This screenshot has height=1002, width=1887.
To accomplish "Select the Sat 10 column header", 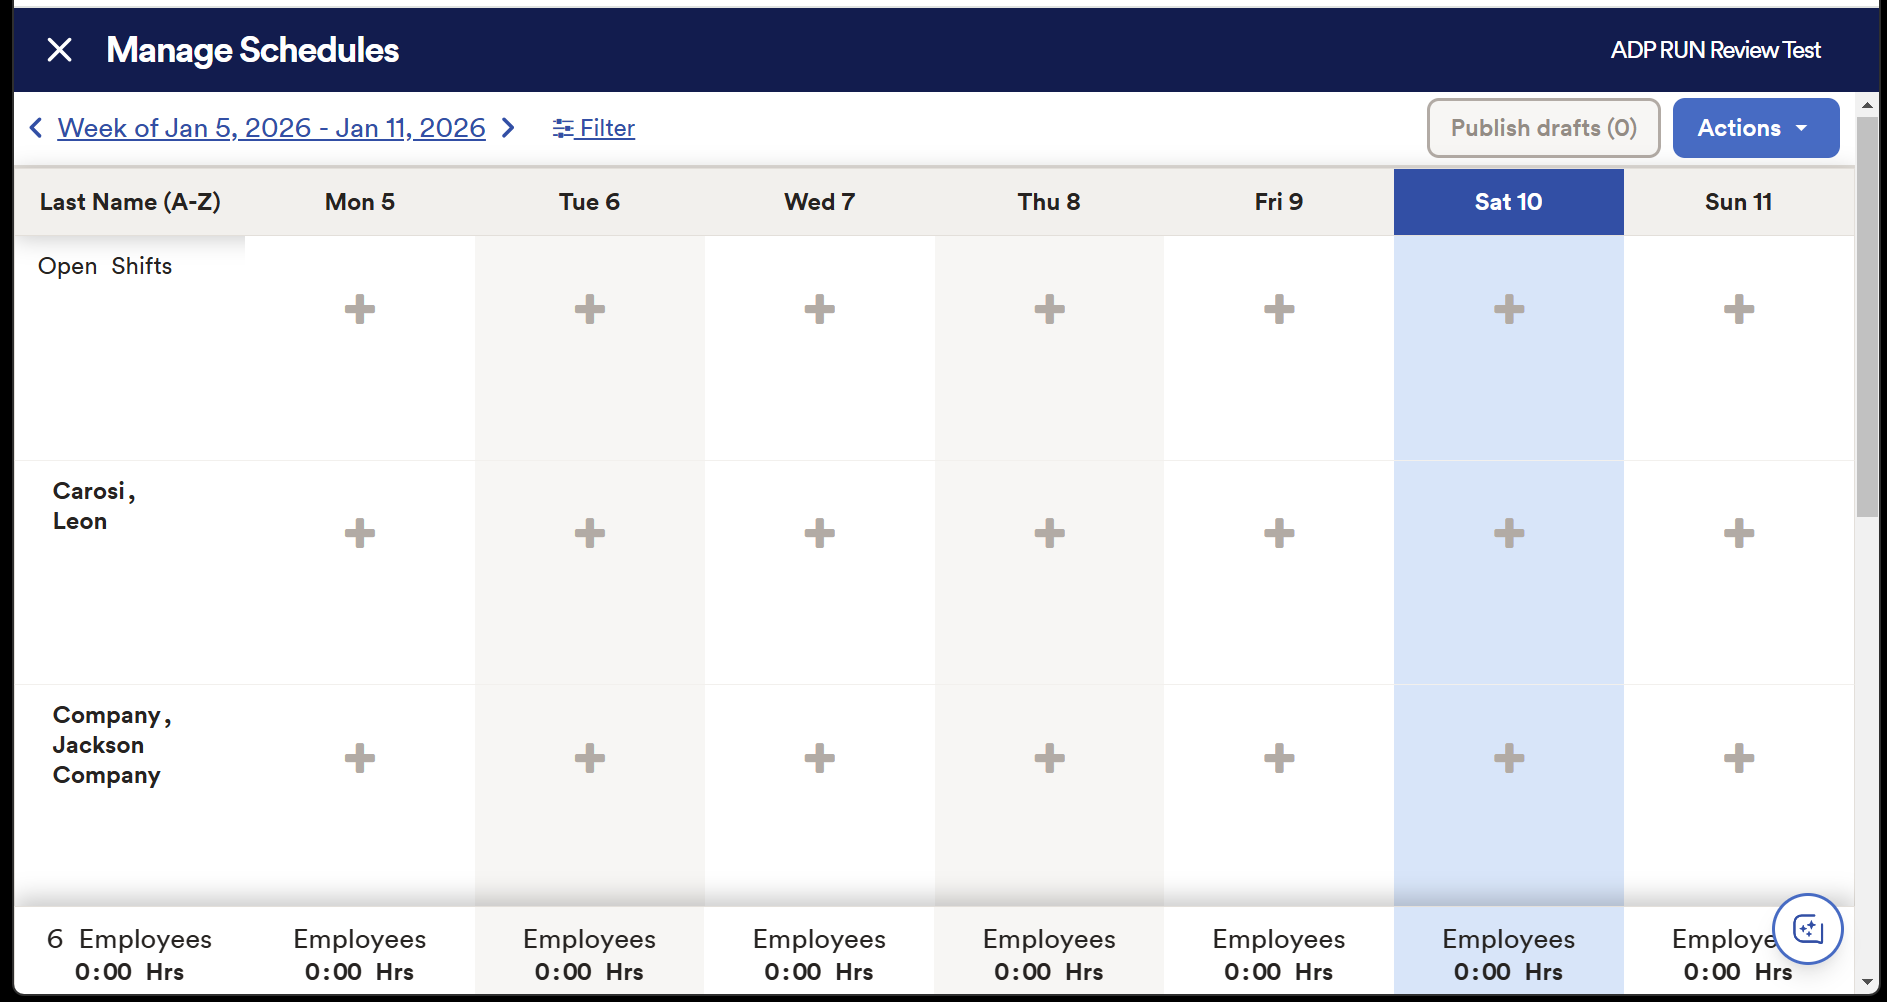I will [1508, 202].
